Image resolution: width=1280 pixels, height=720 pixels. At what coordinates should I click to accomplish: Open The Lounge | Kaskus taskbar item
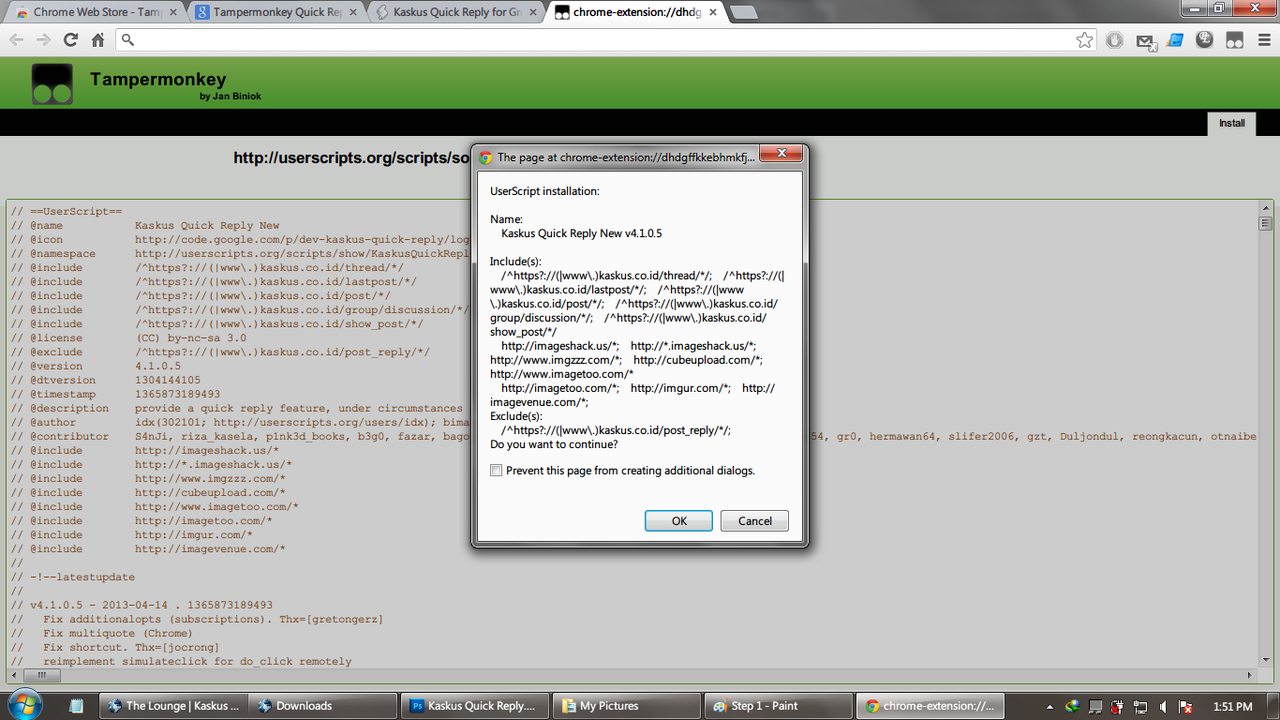click(173, 706)
